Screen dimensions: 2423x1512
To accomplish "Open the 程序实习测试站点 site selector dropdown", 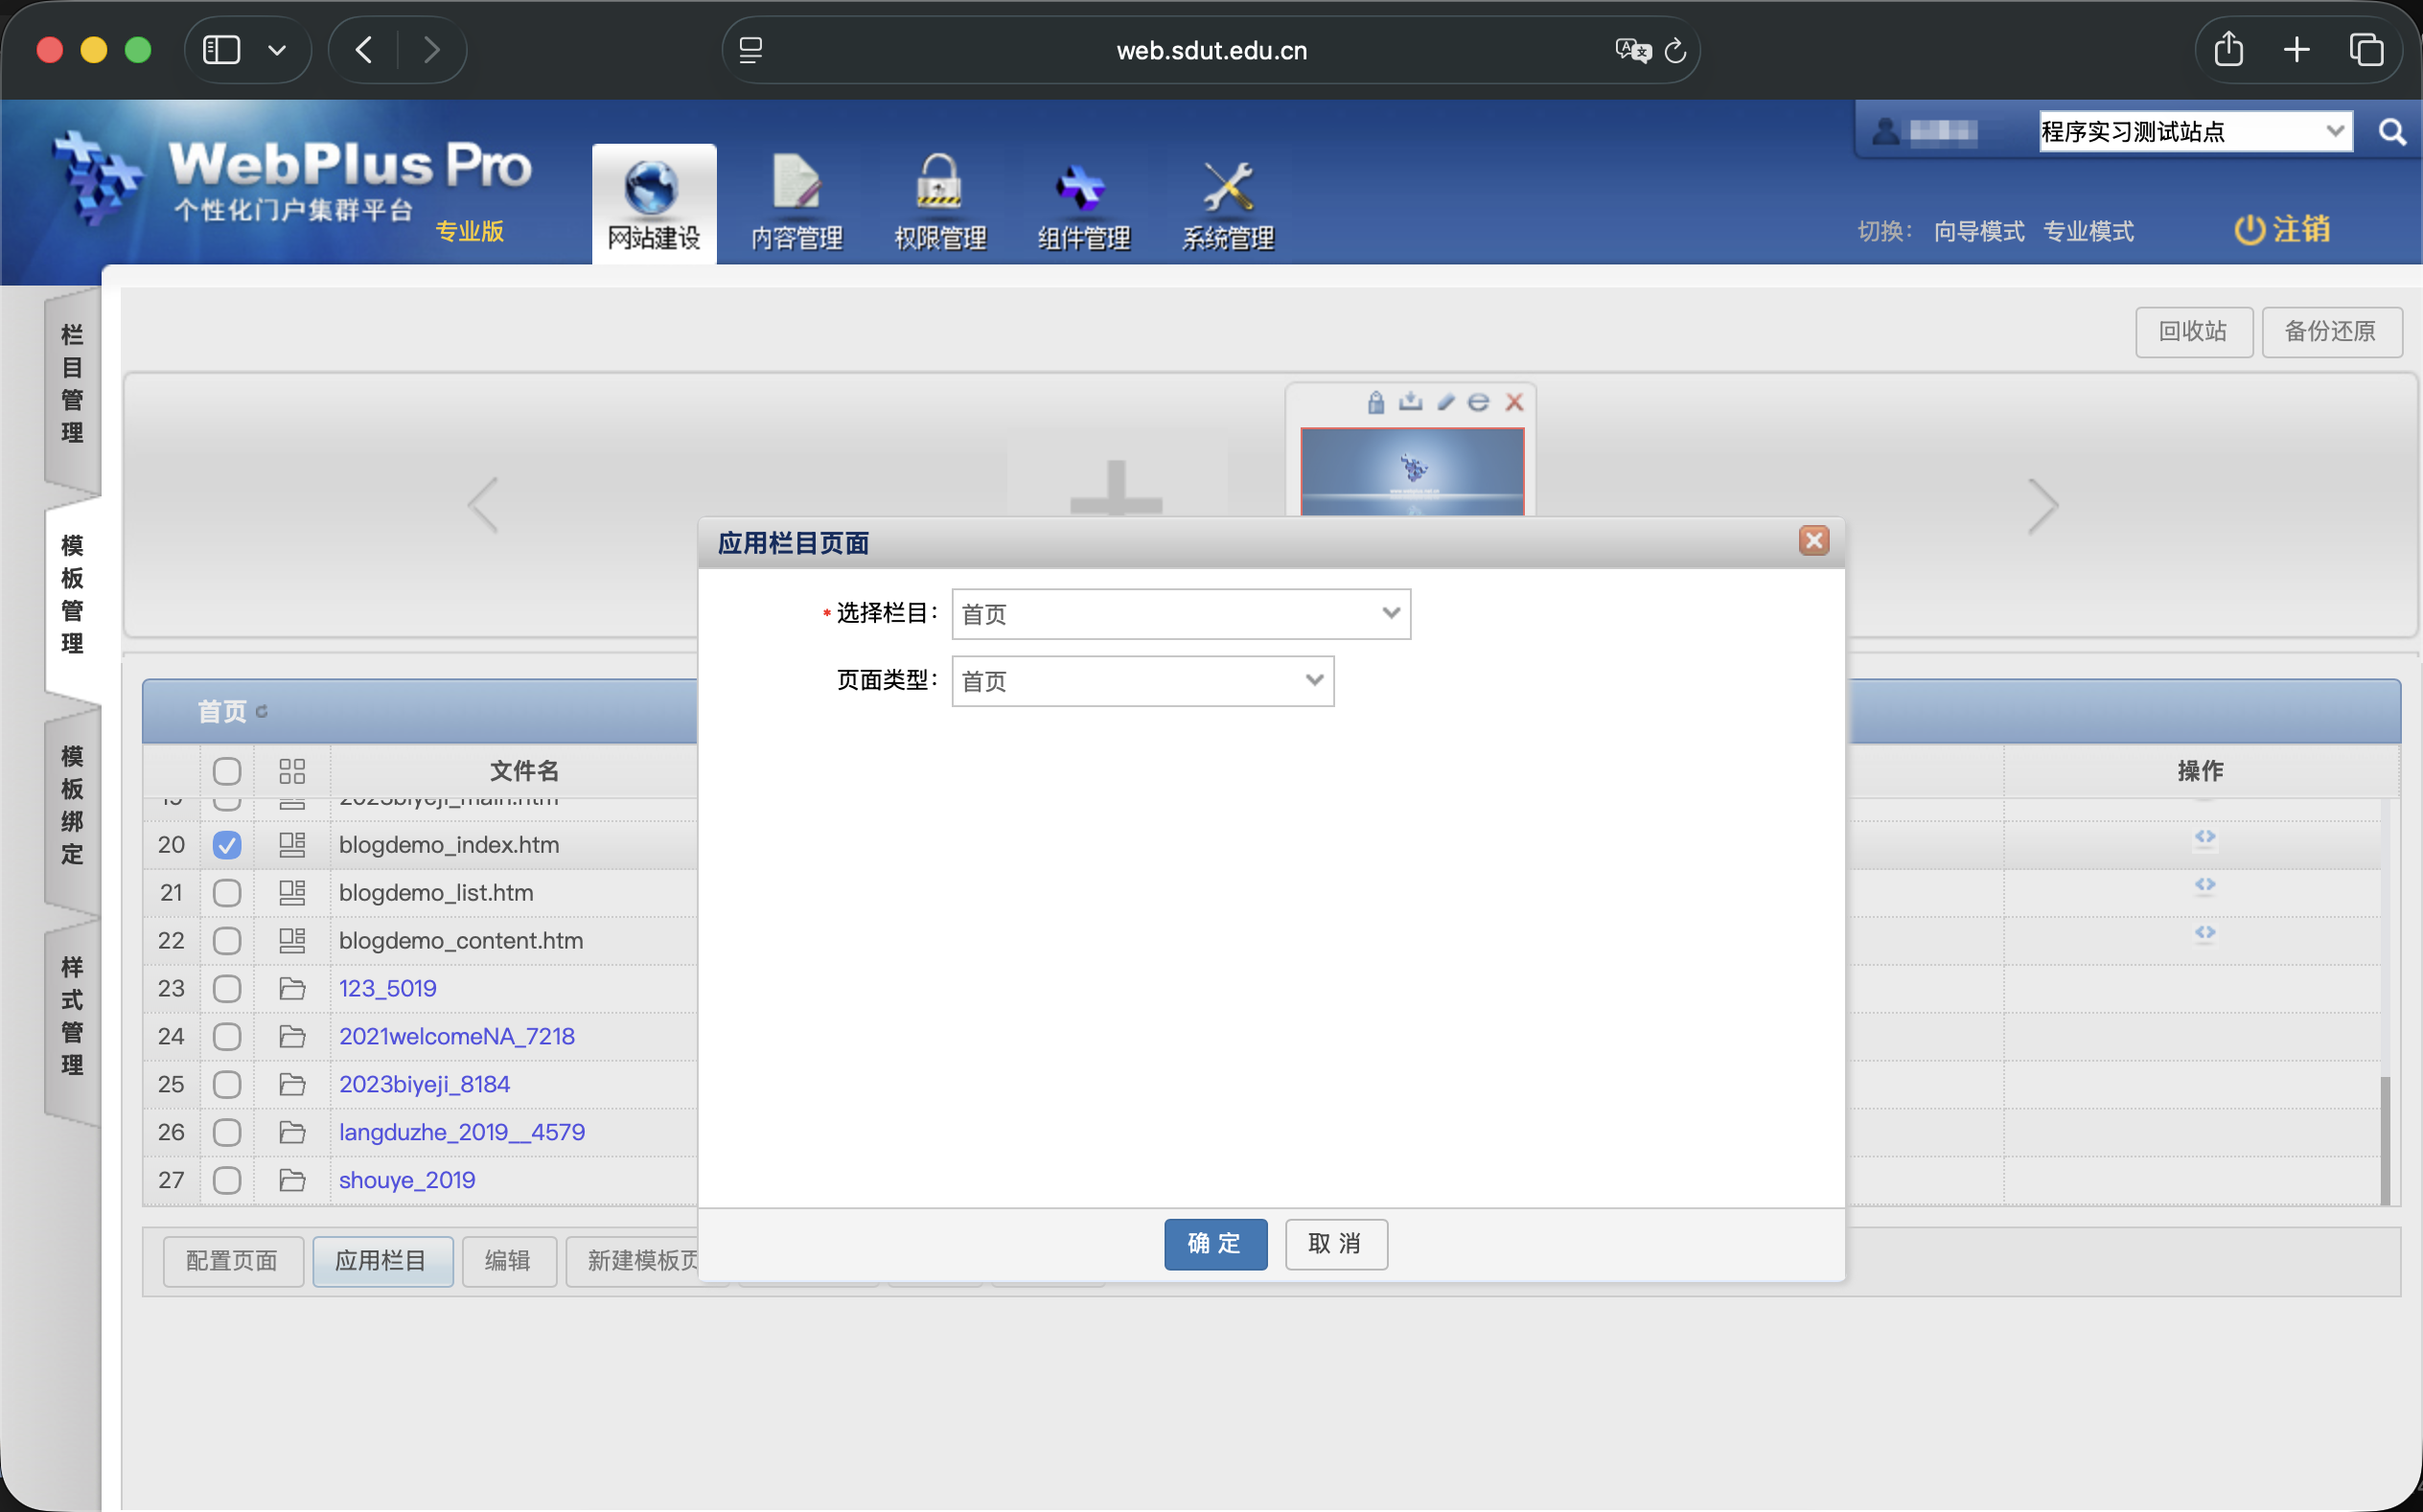I will tap(2337, 130).
